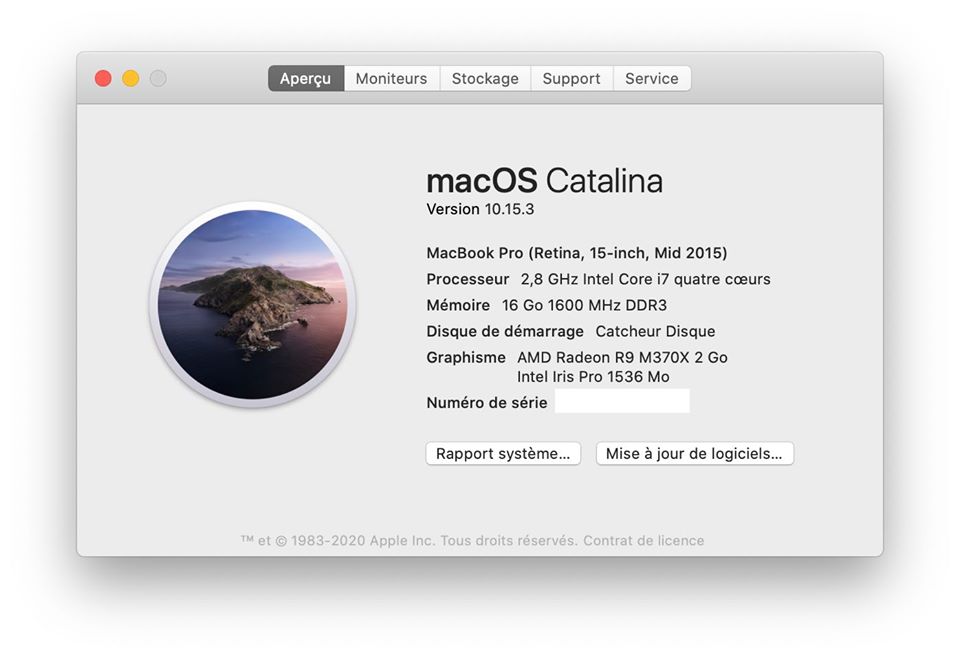Click the Catcheur Disque startup disk value
Viewport: 960px width, 658px height.
655,331
